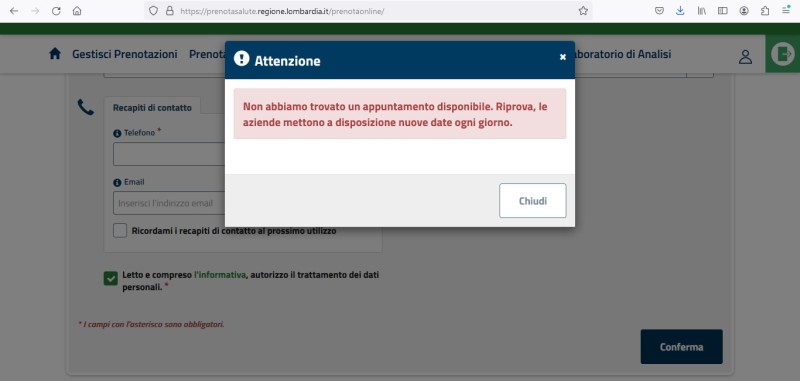Open the l'informativa link

(x=220, y=275)
